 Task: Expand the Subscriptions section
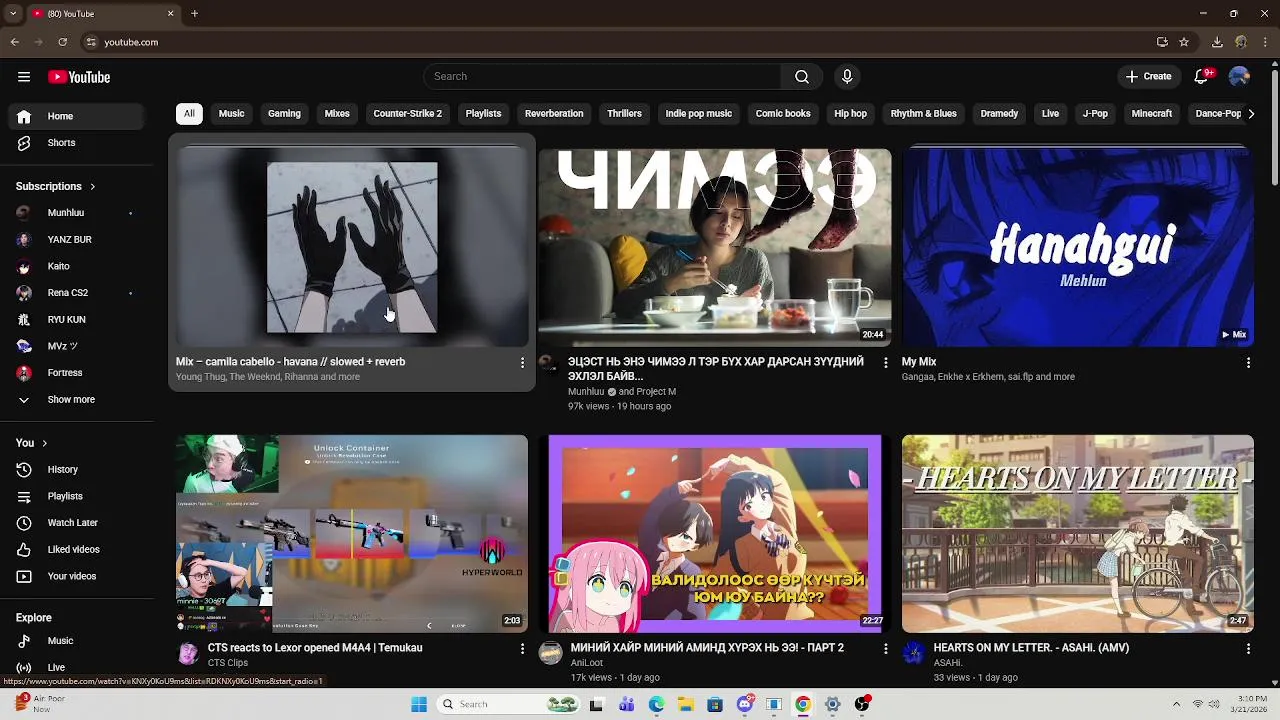56,187
